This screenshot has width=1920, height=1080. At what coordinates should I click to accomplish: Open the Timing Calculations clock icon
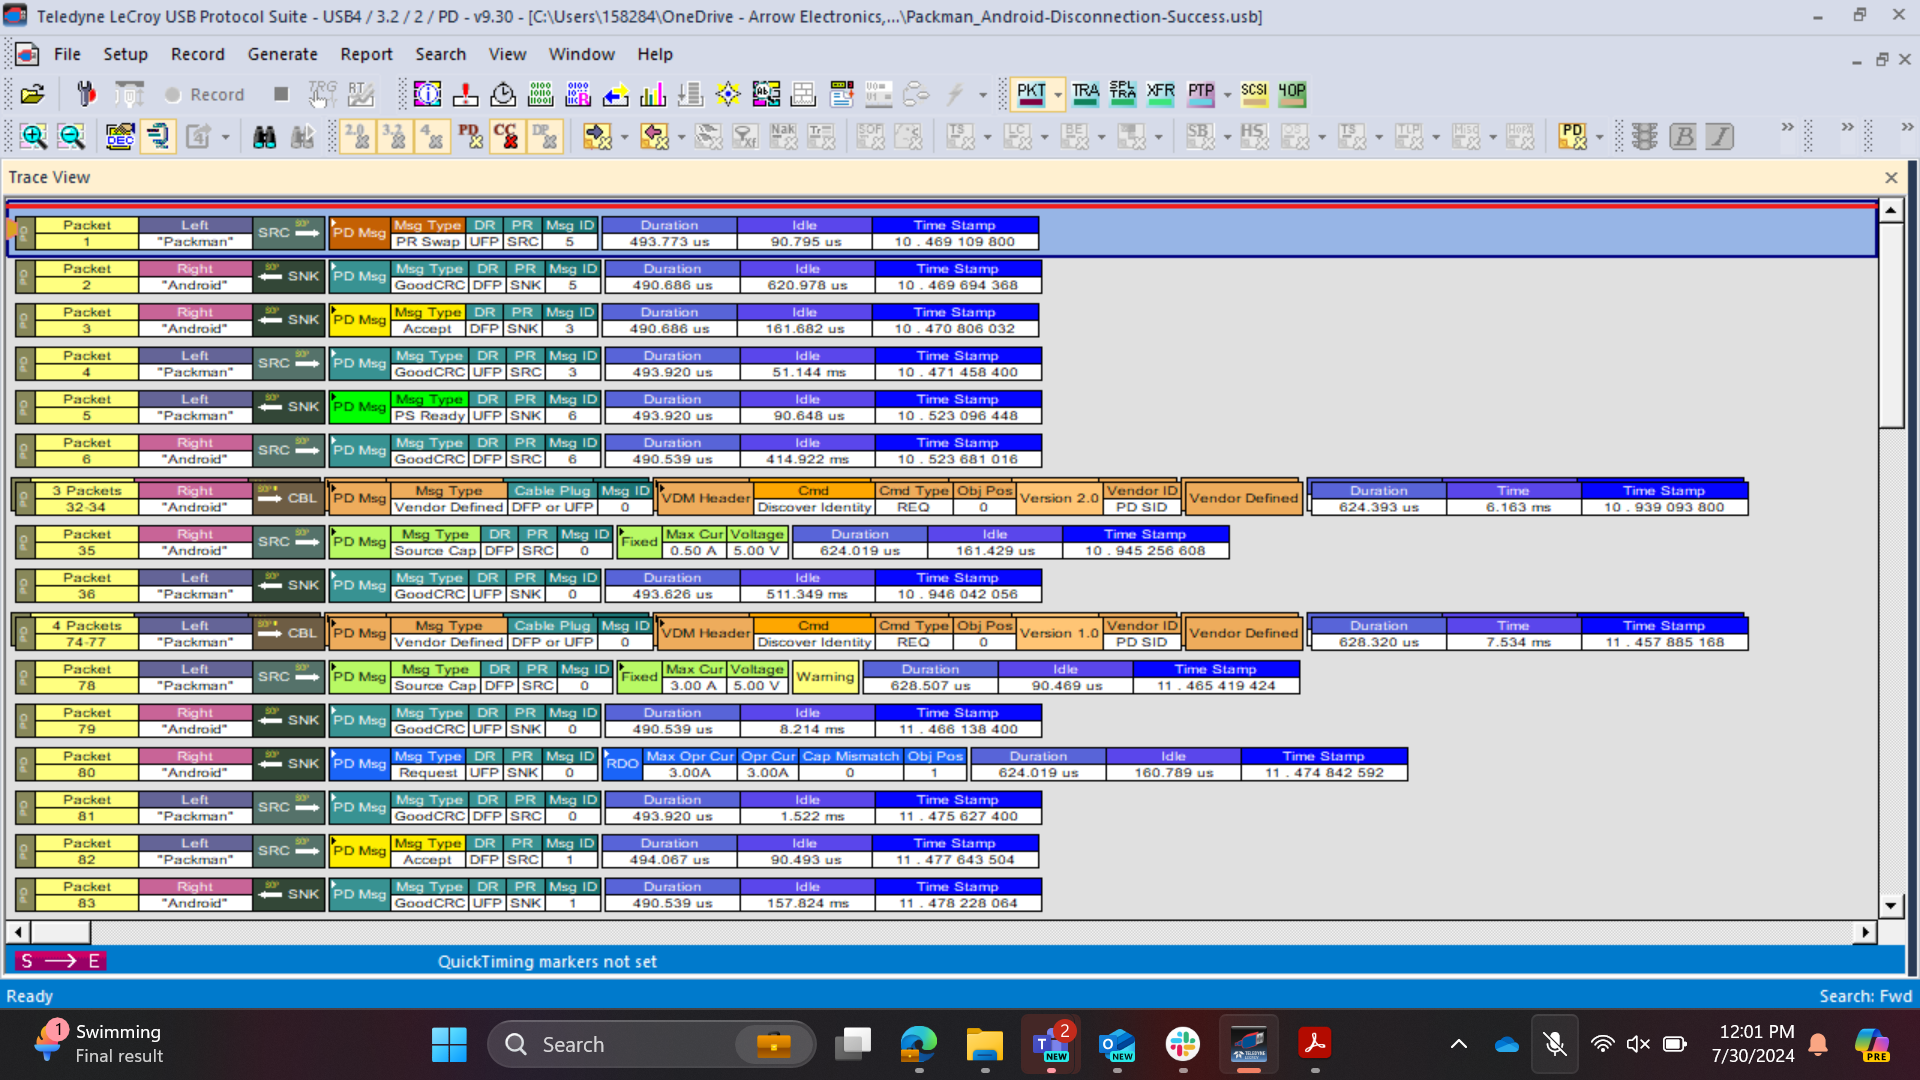pyautogui.click(x=503, y=94)
